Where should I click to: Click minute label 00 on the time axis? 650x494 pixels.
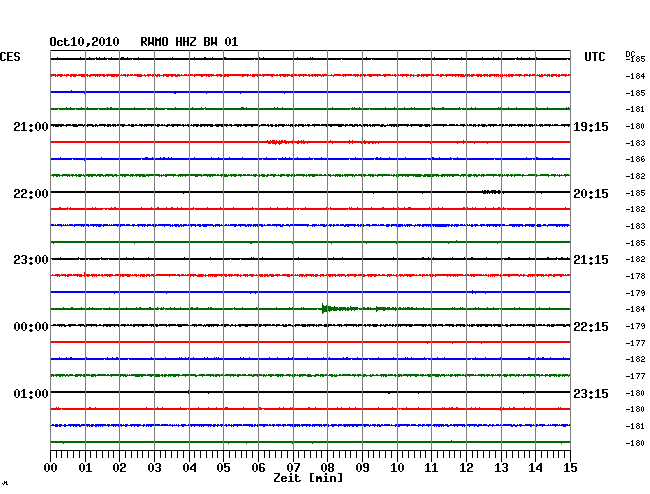tap(50, 467)
